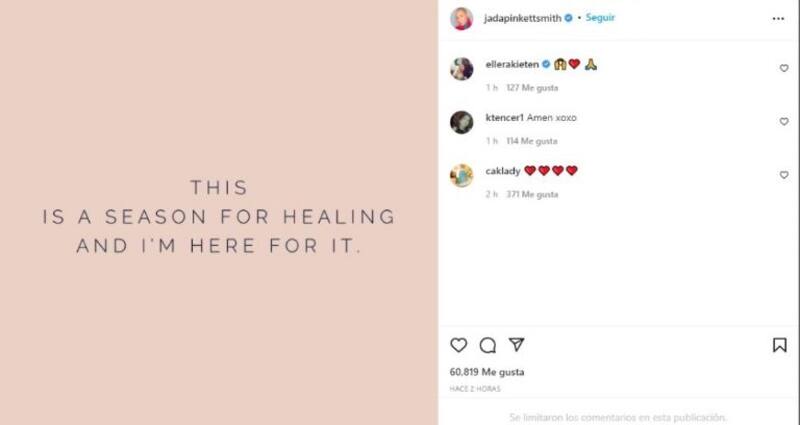Screen dimensions: 800x425
Task: Open jadapinkettsmith profile username
Action: [x=522, y=18]
